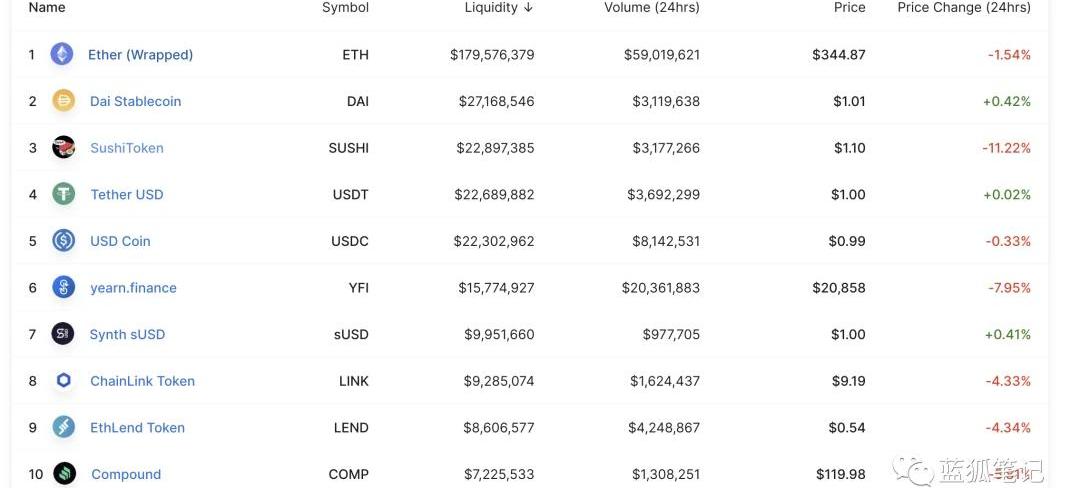Sort by Name column header

(x=47, y=8)
